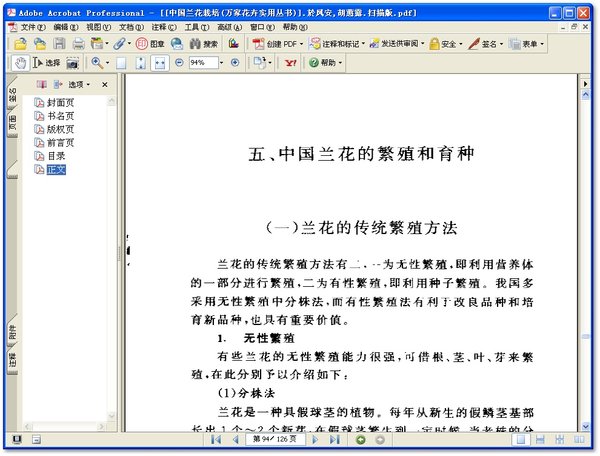Go to first page of document
600x456 pixels.
click(216, 440)
